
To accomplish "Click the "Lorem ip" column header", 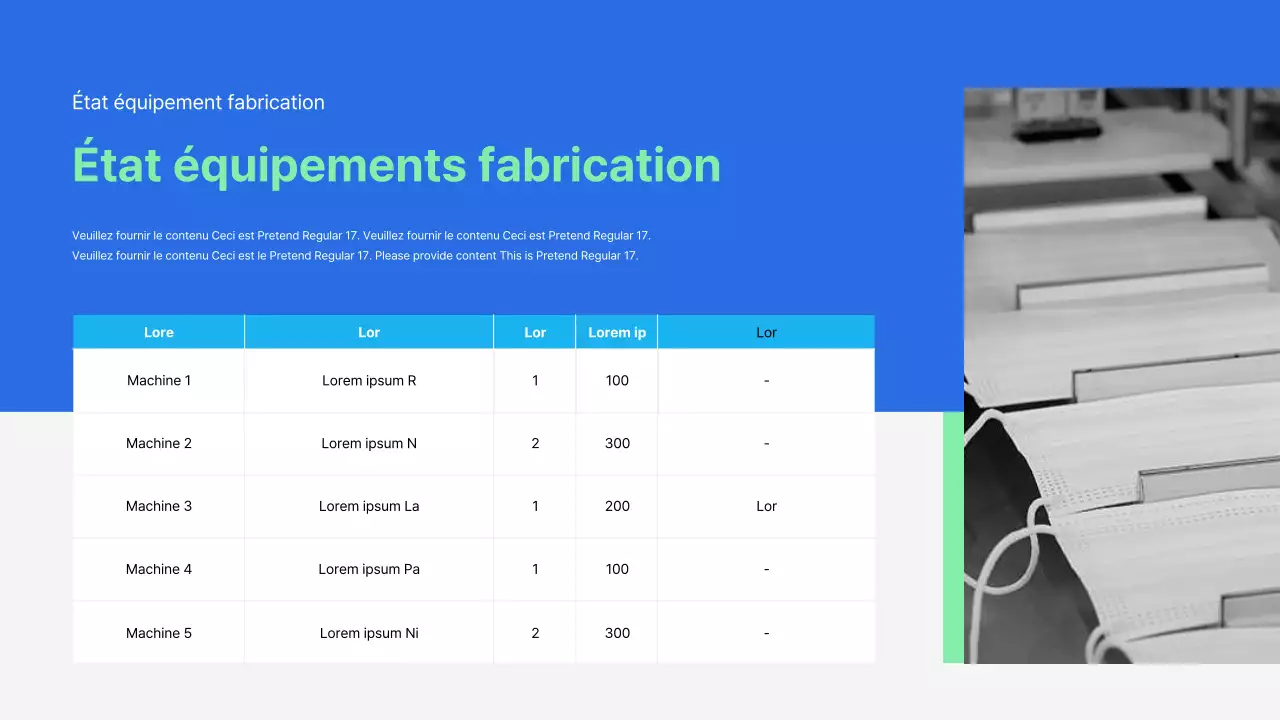I will [x=616, y=332].
